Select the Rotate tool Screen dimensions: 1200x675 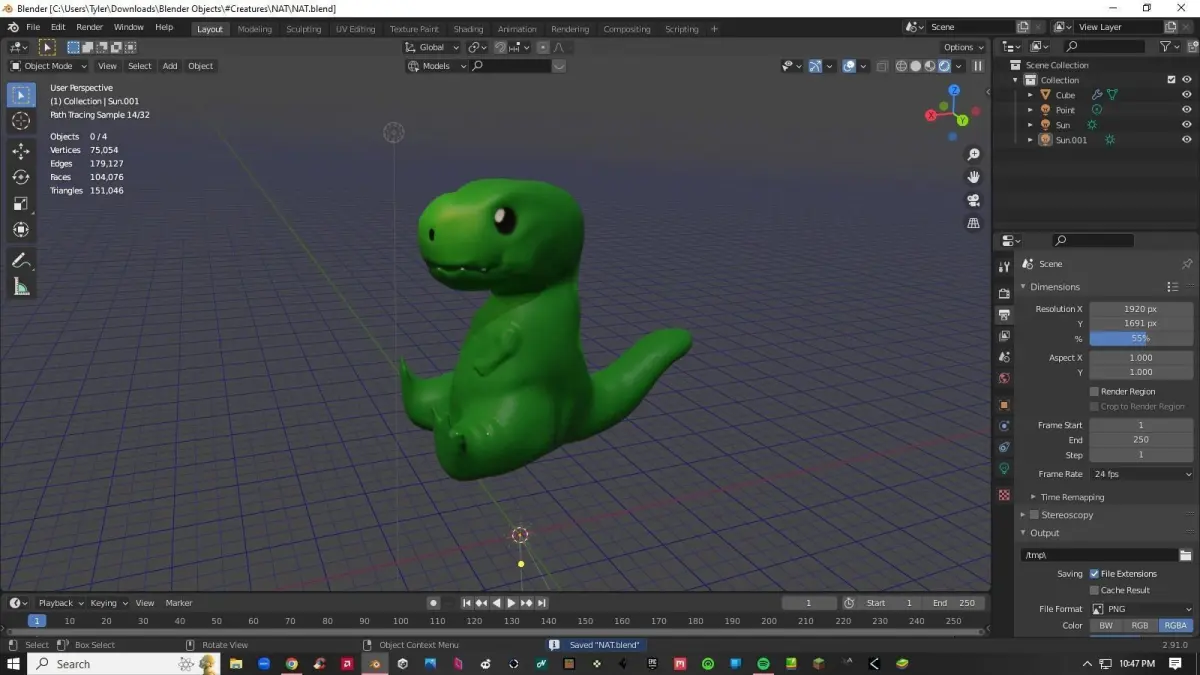pos(21,177)
